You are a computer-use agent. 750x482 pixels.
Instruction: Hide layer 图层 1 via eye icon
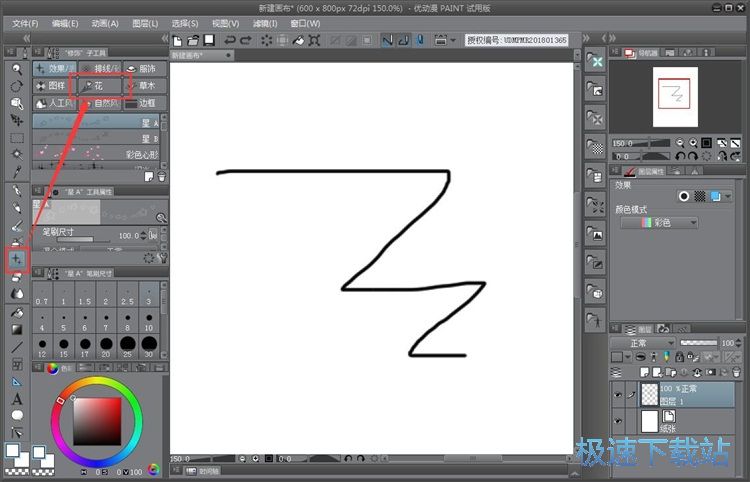tap(618, 394)
